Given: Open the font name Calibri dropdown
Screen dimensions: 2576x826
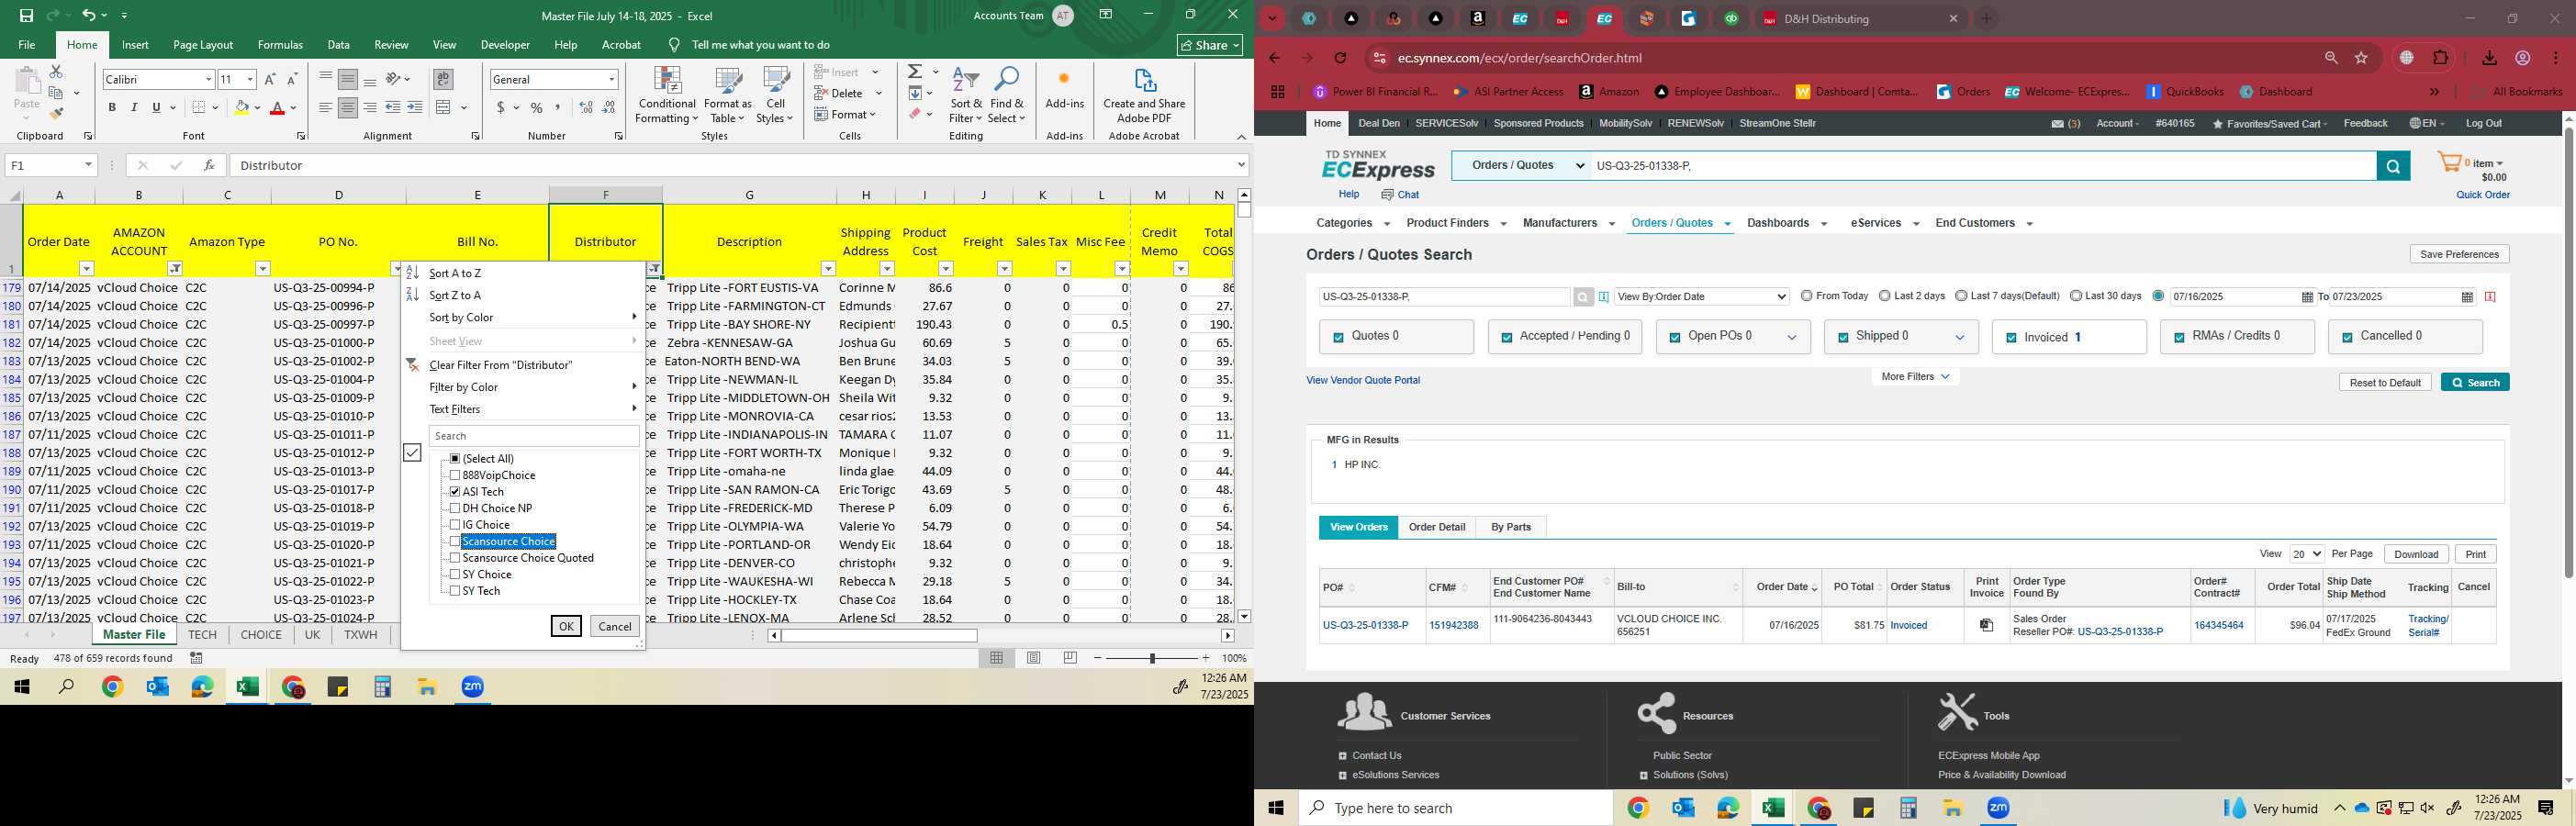Looking at the screenshot, I should (x=208, y=80).
